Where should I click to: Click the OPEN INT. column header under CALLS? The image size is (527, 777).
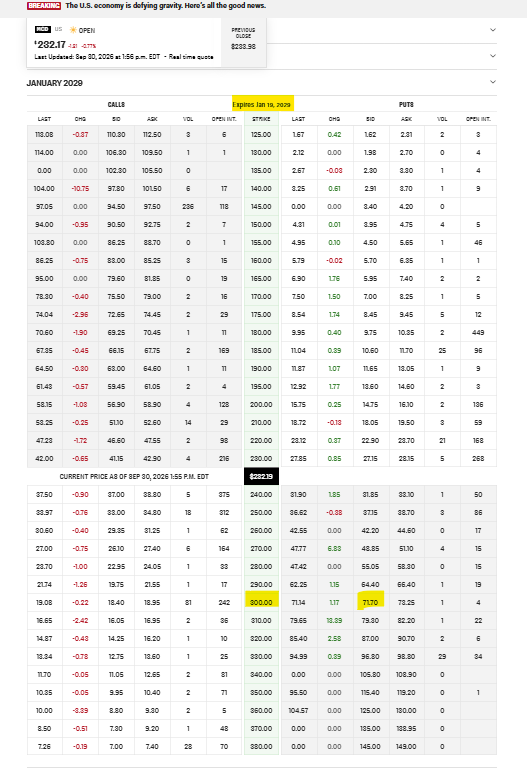[224, 119]
